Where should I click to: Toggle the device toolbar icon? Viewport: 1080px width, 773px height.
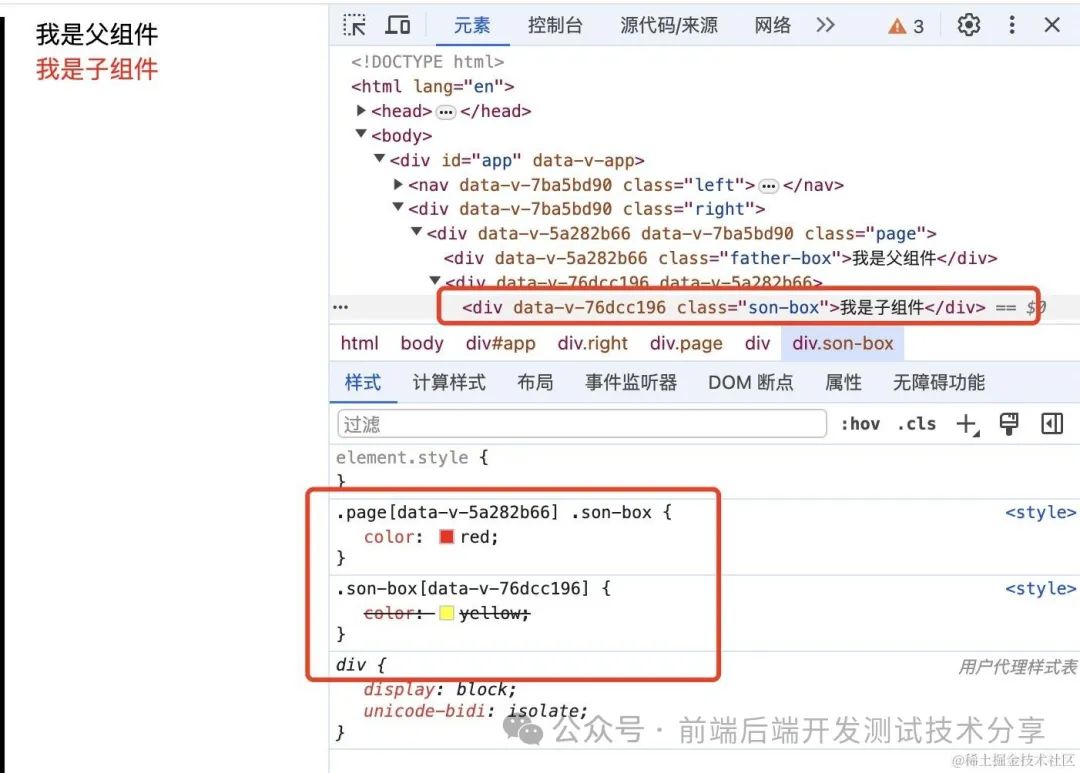pos(398,25)
